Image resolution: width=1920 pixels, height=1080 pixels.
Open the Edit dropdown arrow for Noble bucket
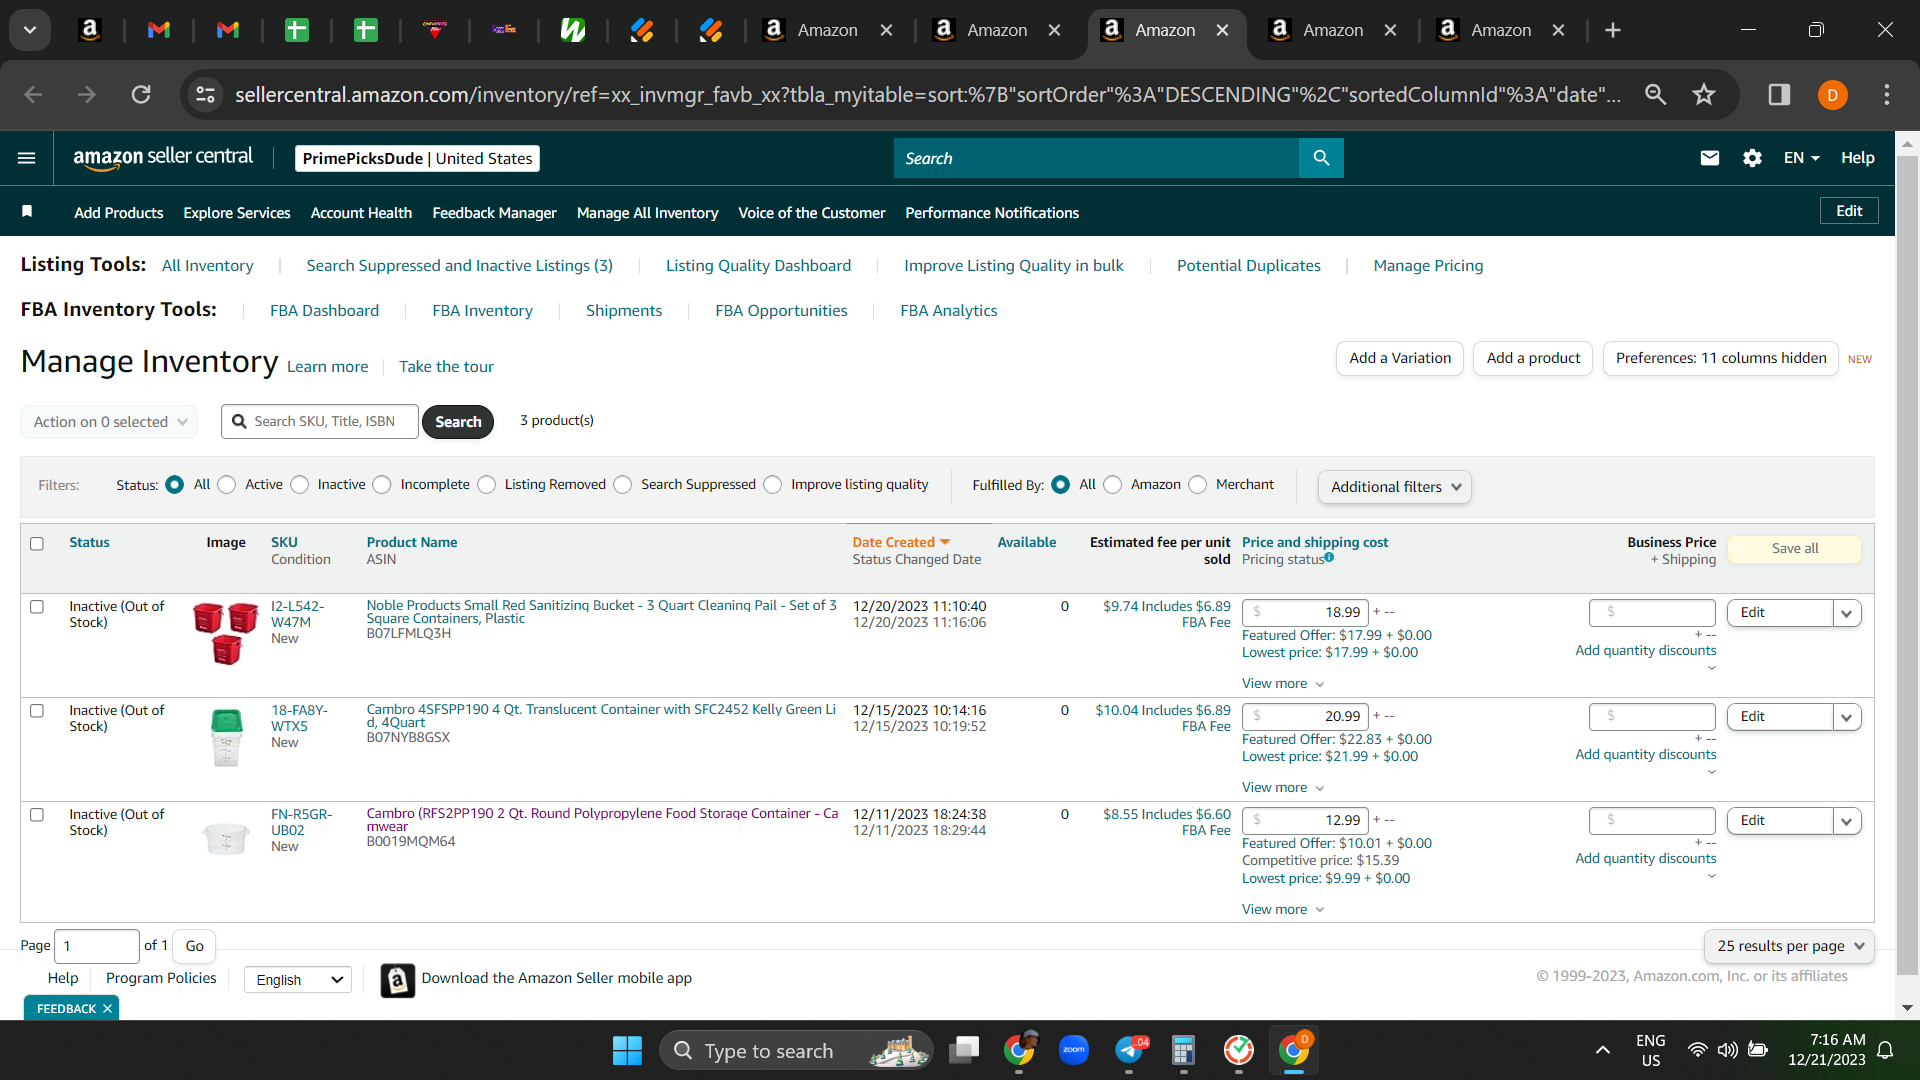[x=1847, y=613]
